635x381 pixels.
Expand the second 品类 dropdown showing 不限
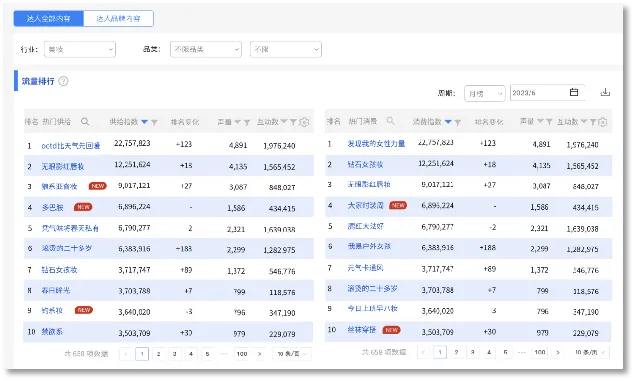coord(286,49)
